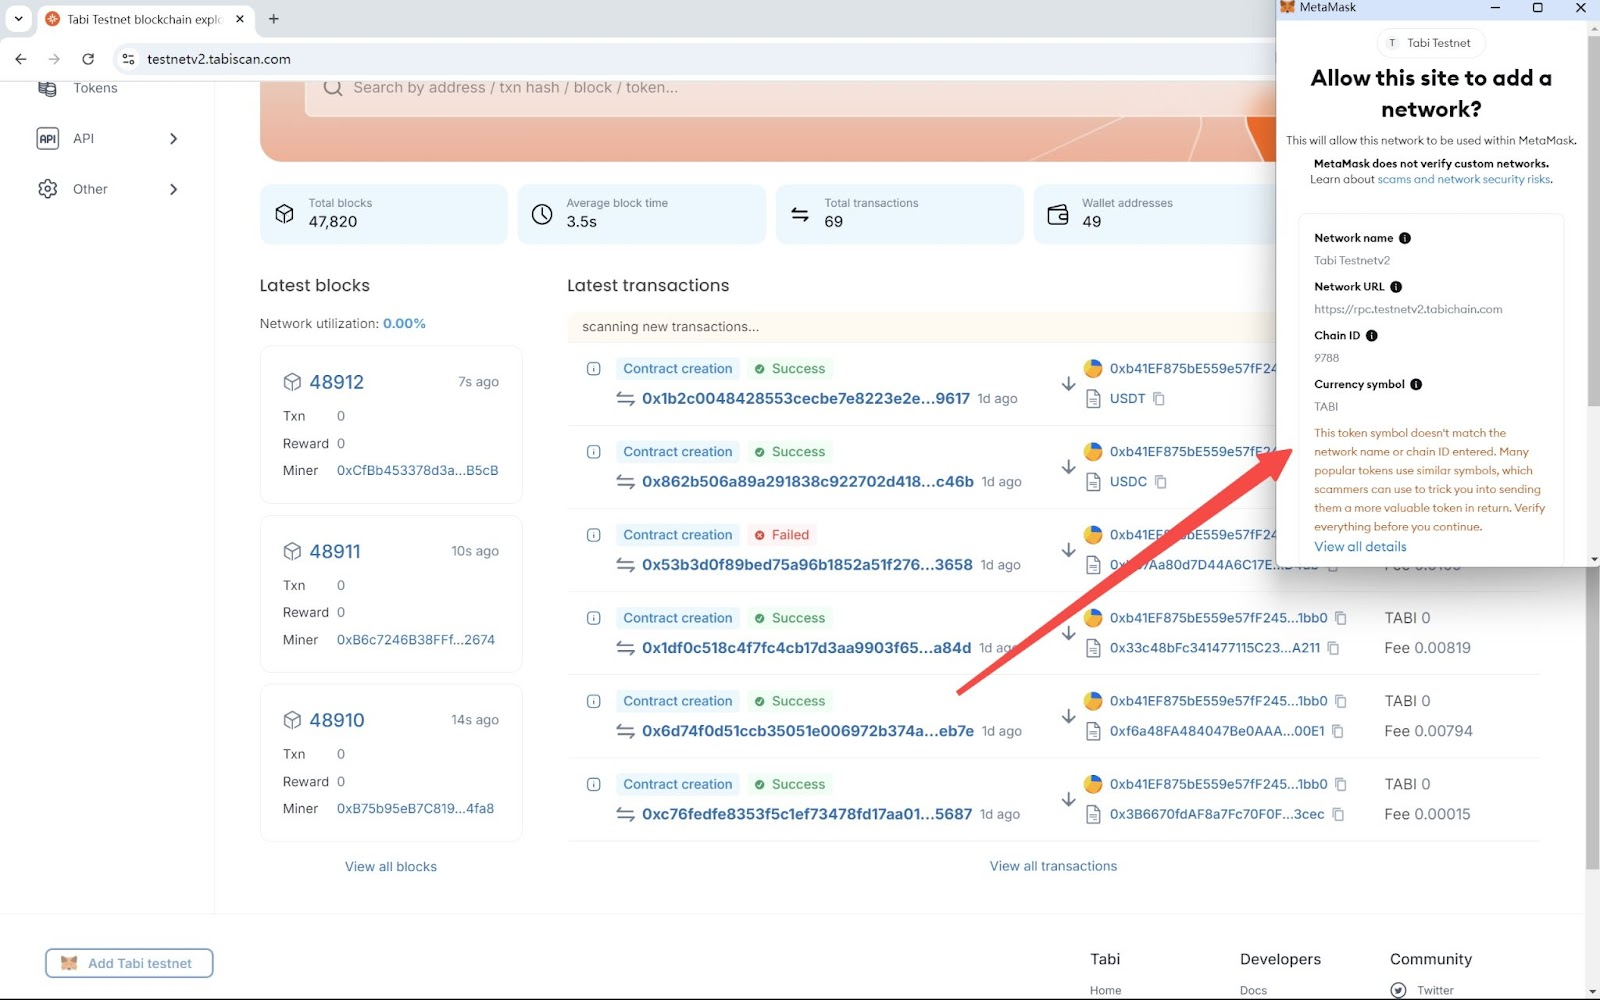Reload the page with the refresh icon
1600x1000 pixels.
coord(88,59)
